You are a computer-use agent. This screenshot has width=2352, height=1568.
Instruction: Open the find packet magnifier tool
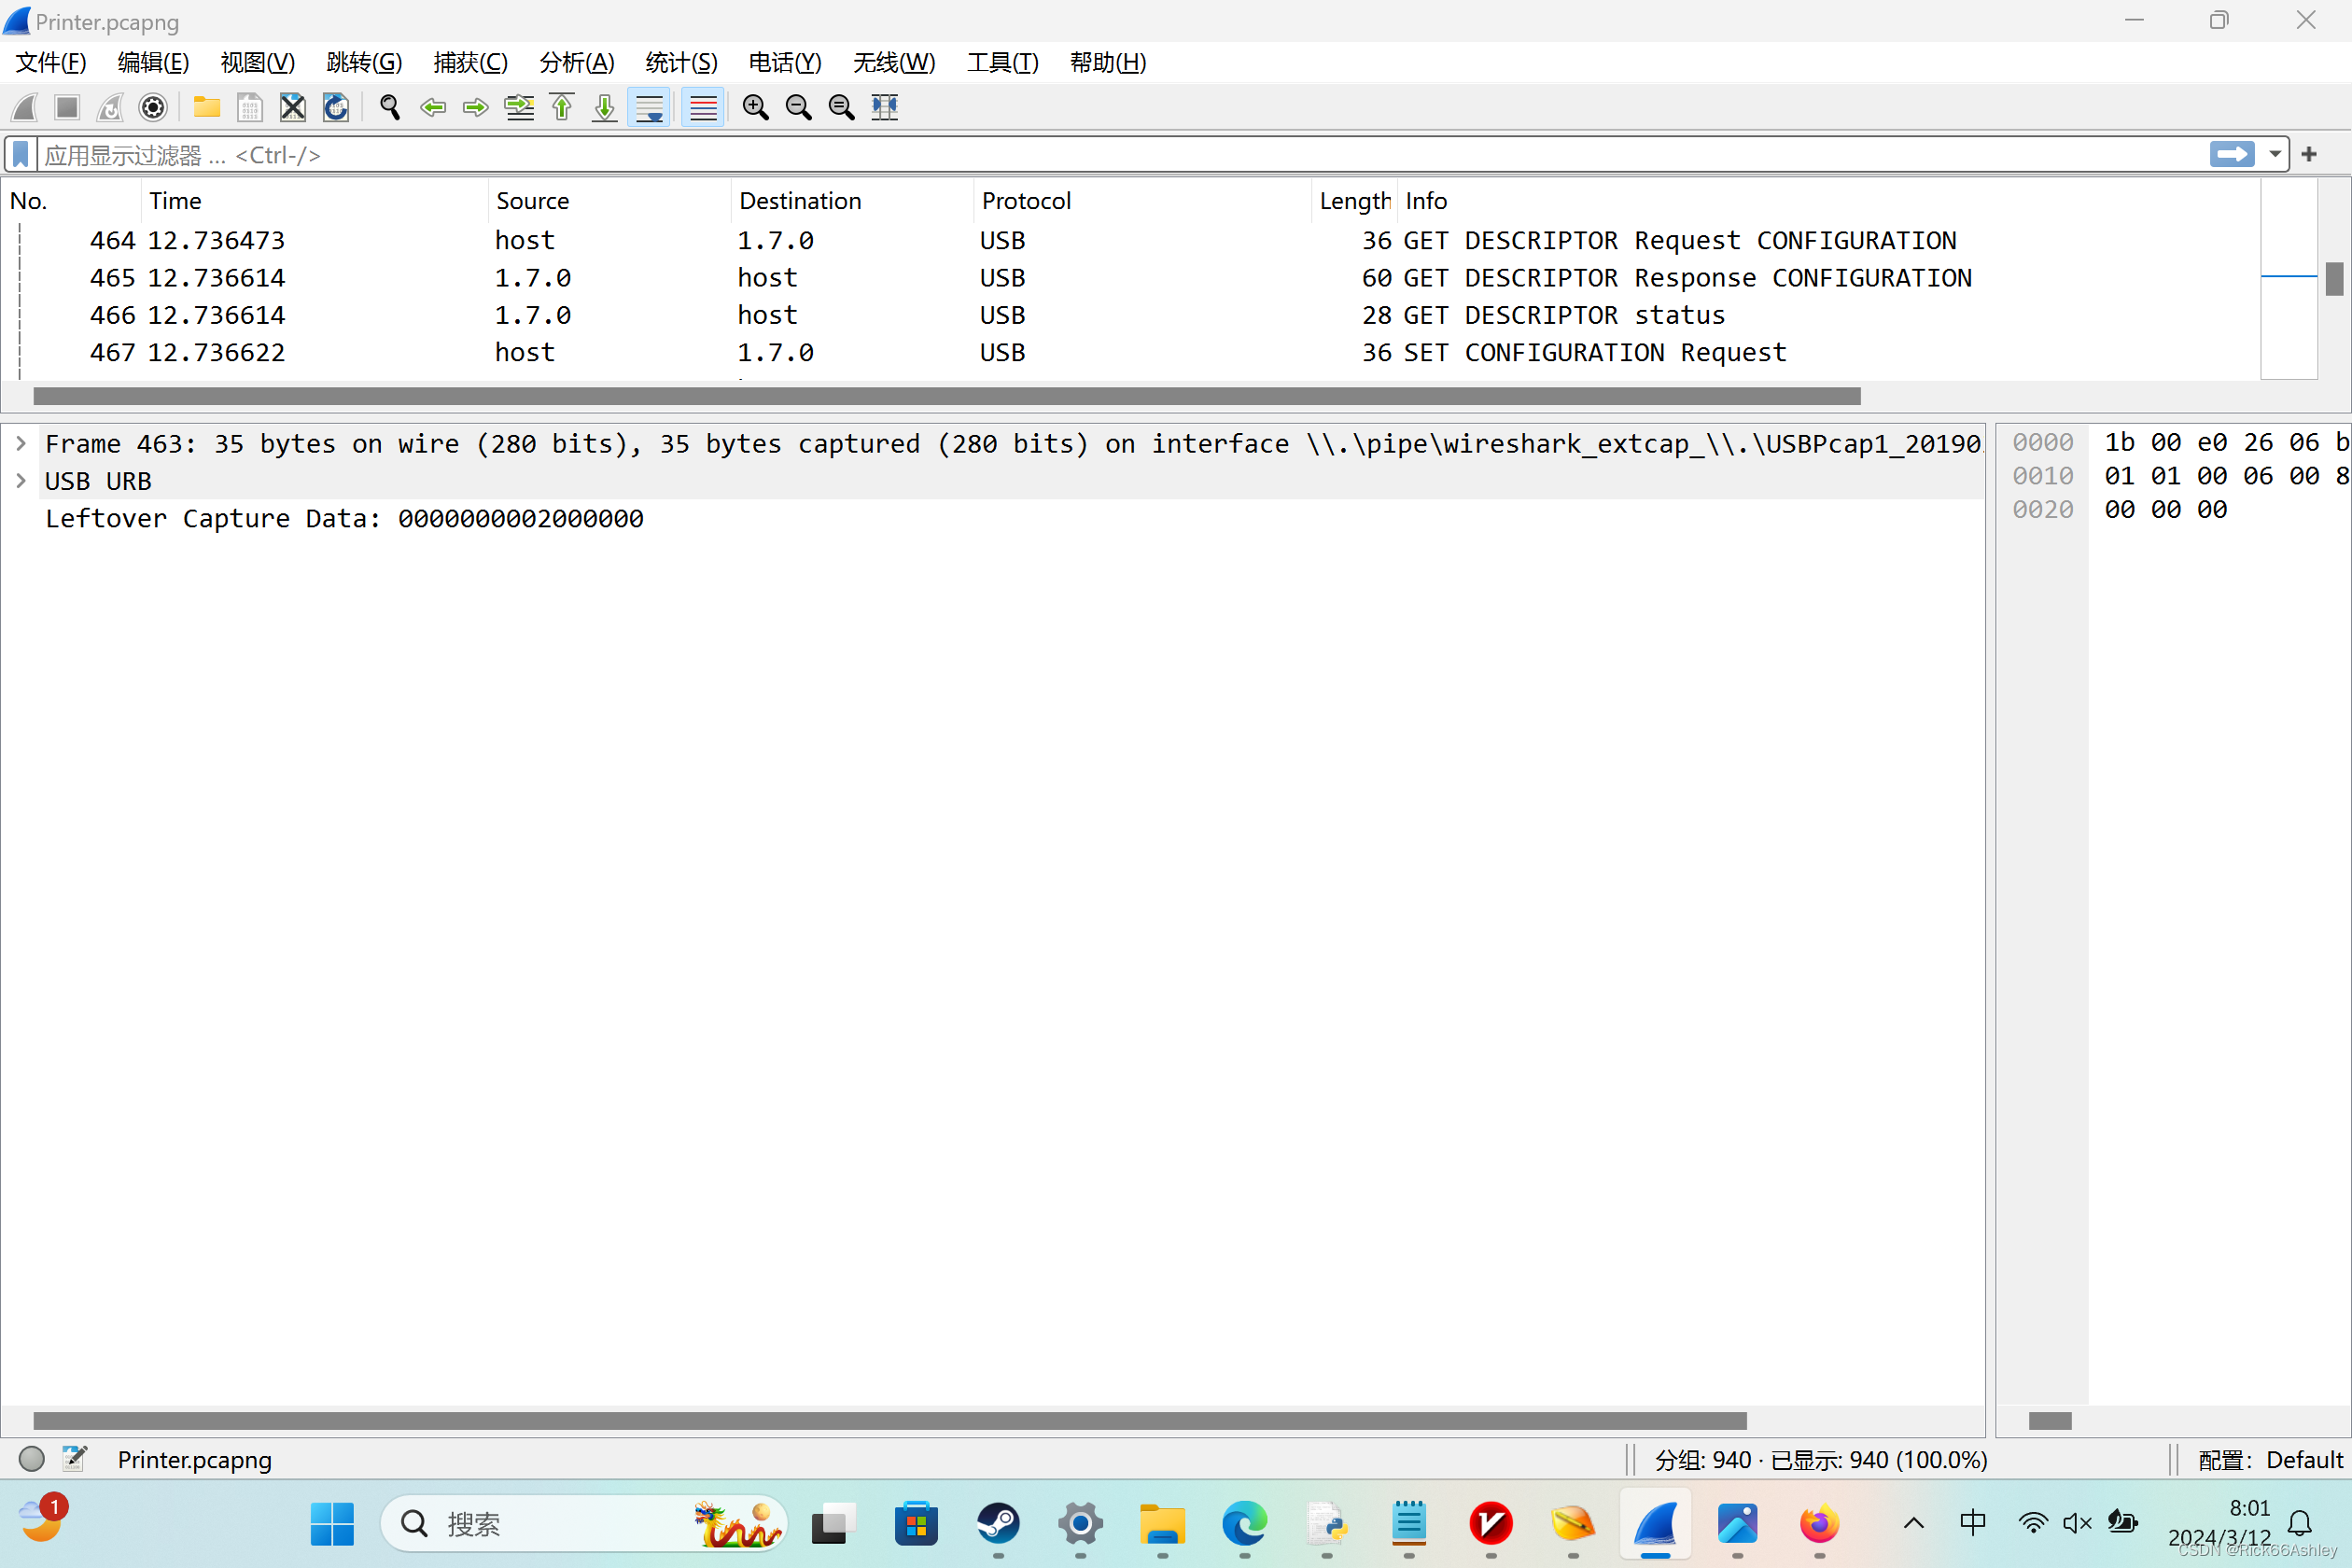point(390,107)
